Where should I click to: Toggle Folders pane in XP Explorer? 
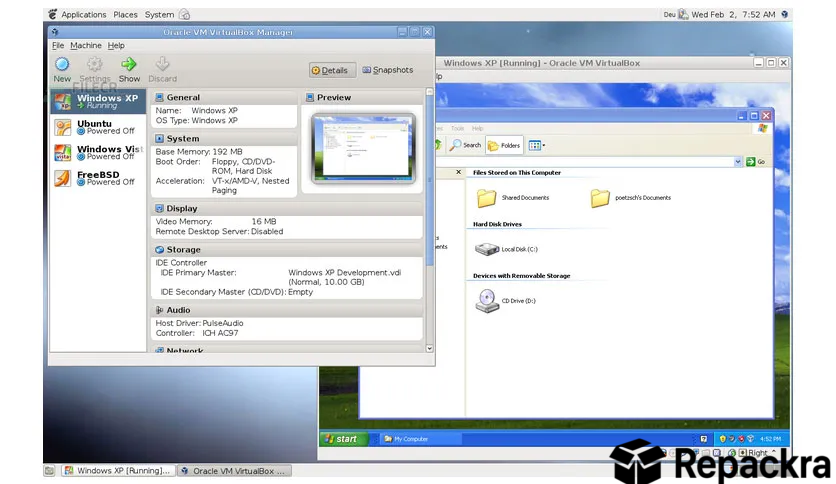504,145
